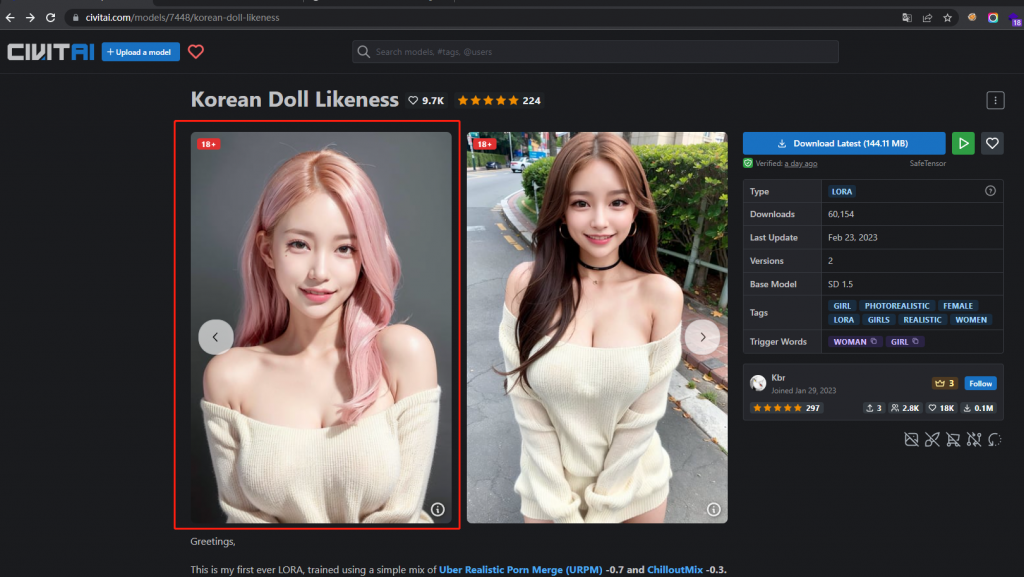
Task: Click the SafeTensor format label
Action: pyautogui.click(x=927, y=163)
